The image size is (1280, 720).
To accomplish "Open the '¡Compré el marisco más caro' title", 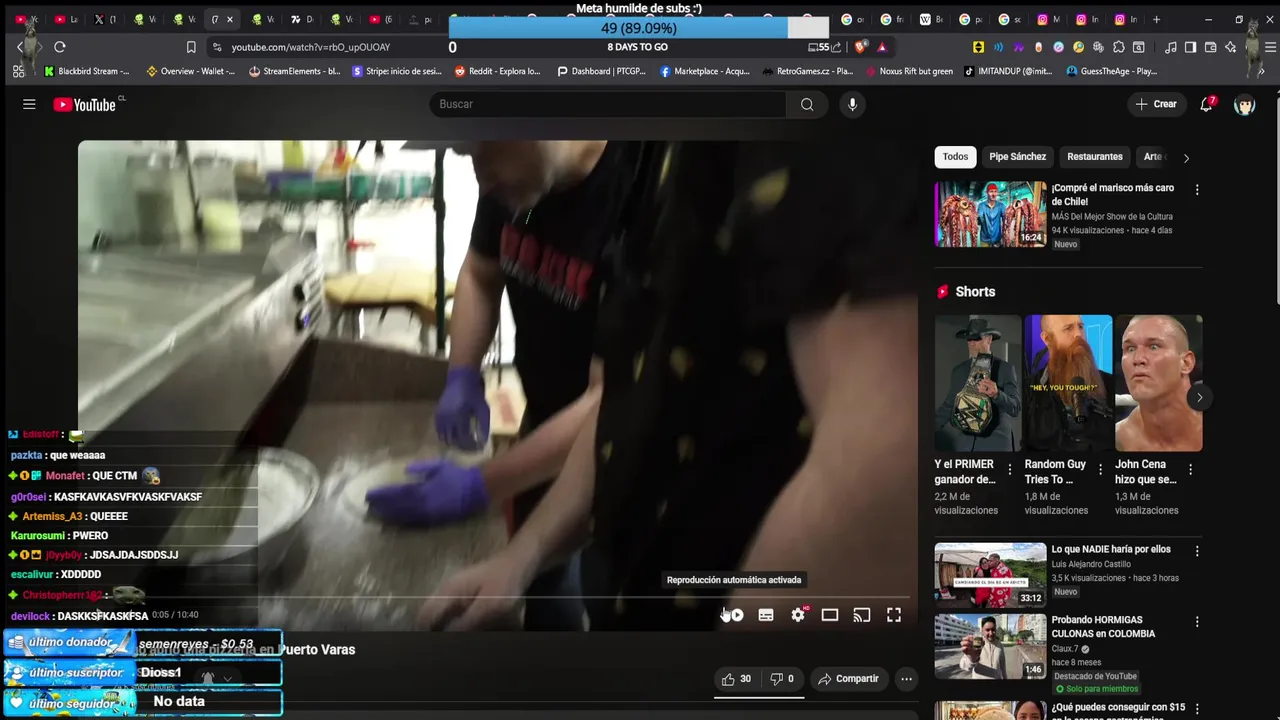I will [x=1112, y=194].
